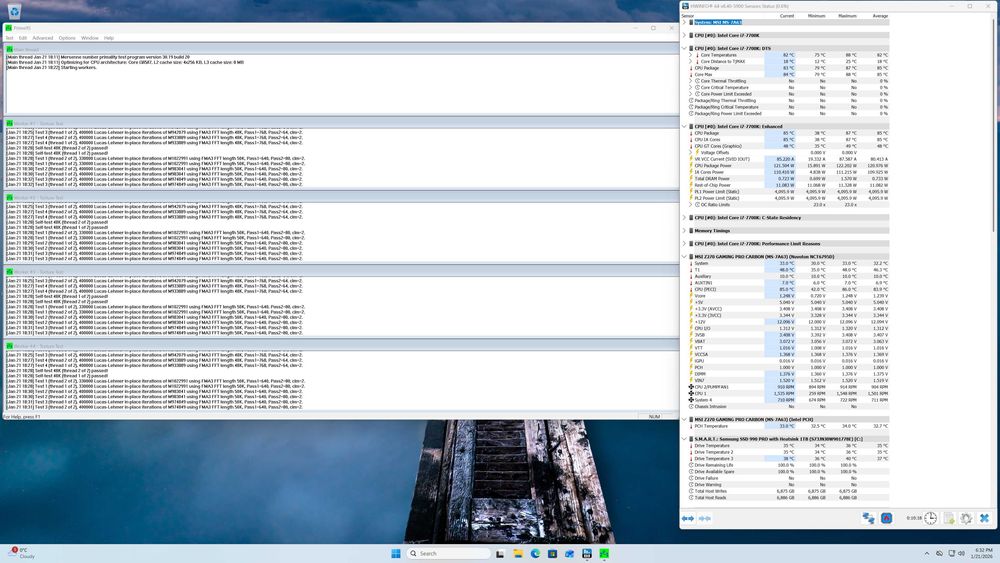
Task: Expand the Core Temperatures row
Action: point(690,55)
